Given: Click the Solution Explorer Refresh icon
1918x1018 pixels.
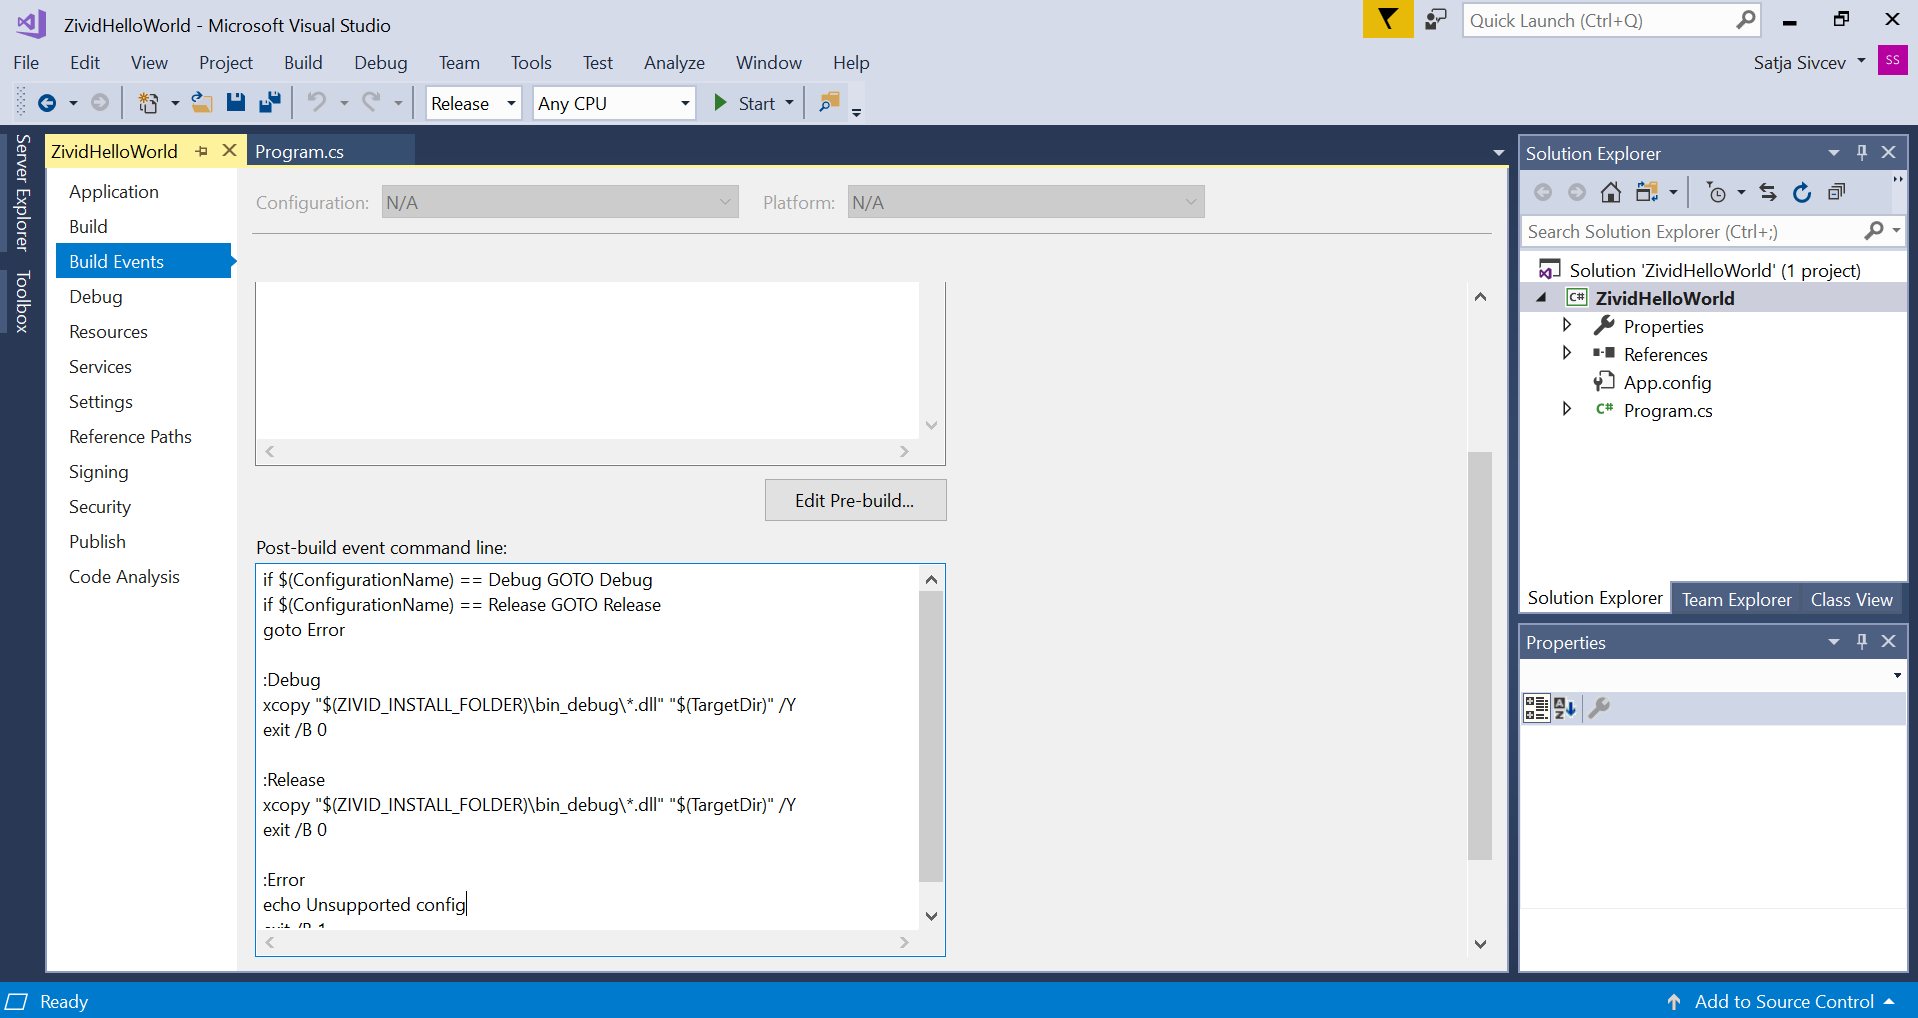Looking at the screenshot, I should tap(1802, 193).
